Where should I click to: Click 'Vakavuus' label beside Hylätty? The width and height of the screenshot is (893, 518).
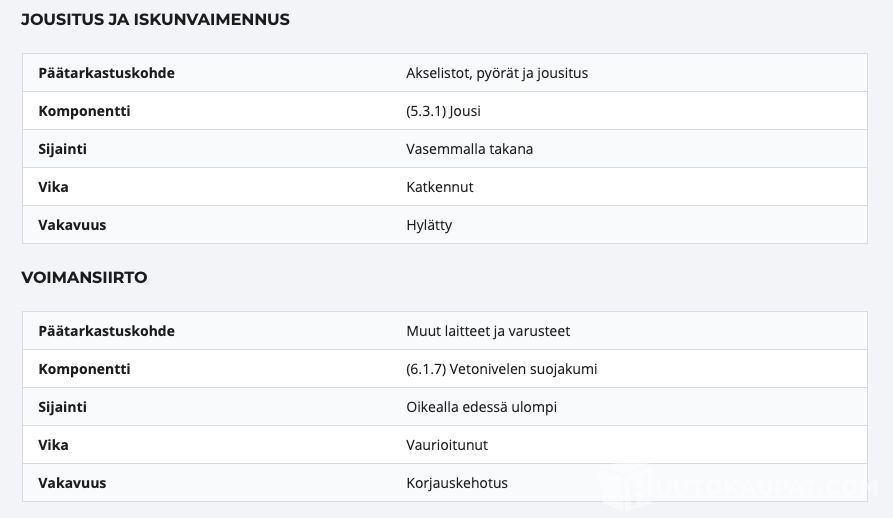coord(72,225)
